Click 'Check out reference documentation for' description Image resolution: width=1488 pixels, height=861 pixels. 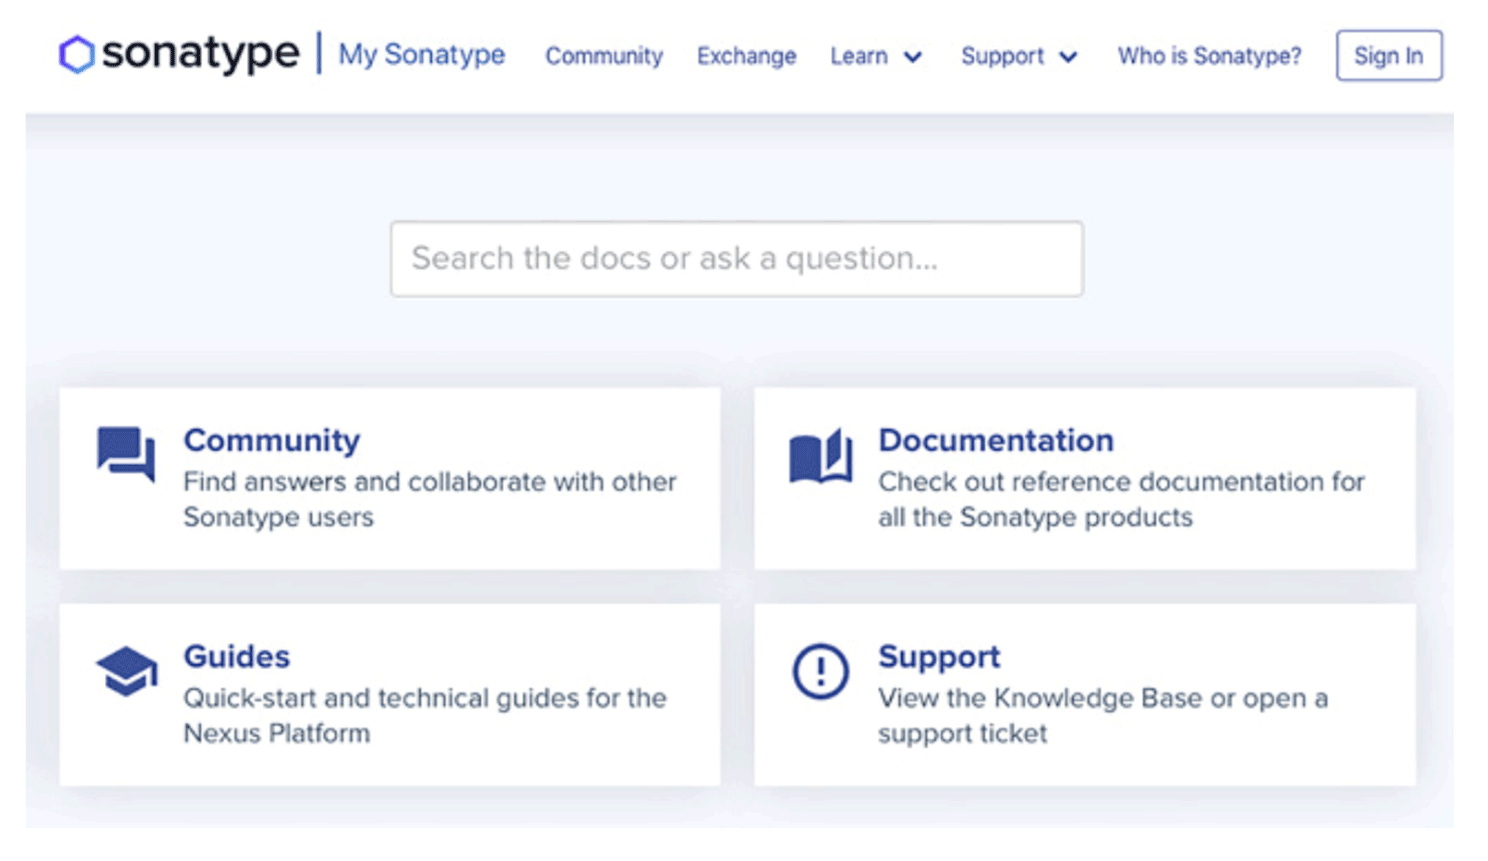pyautogui.click(x=1121, y=481)
